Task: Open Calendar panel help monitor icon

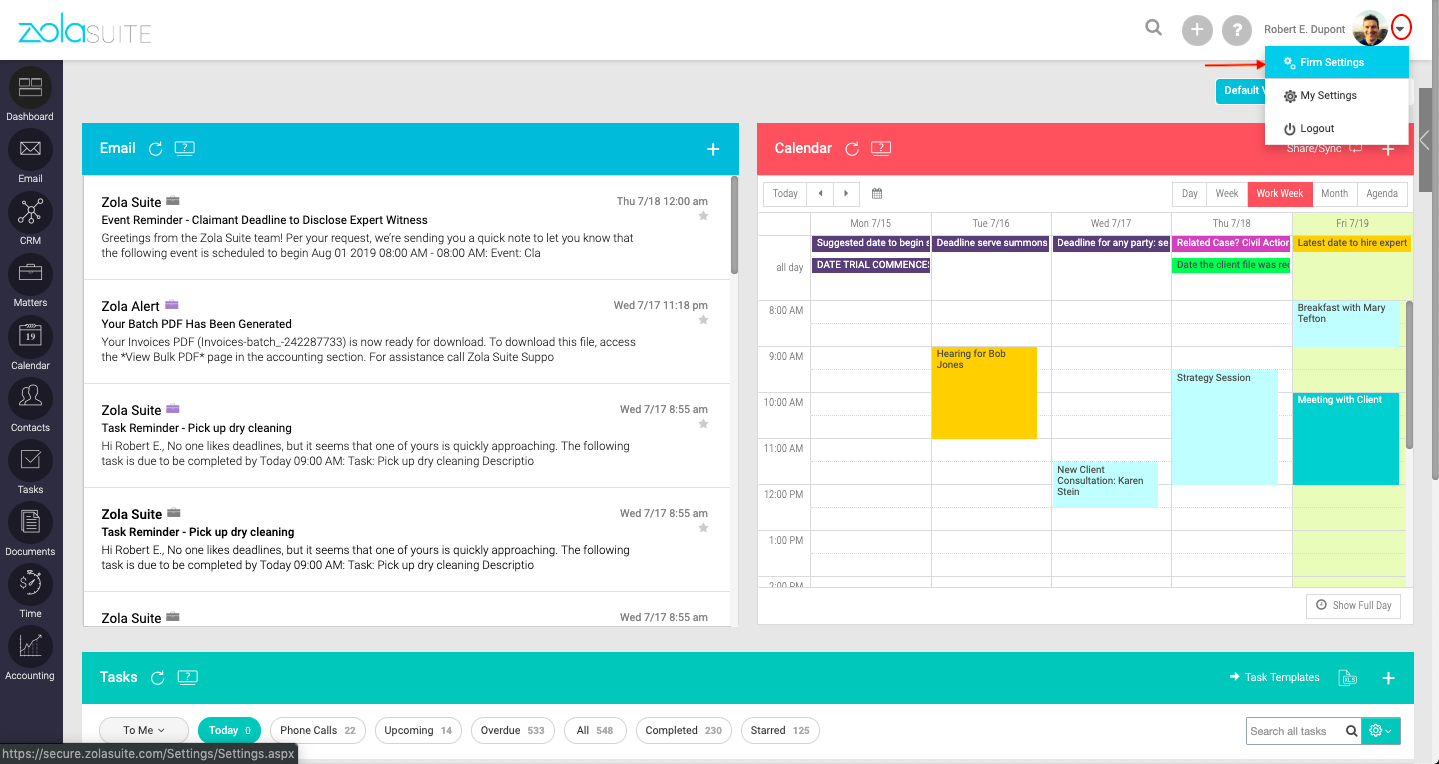Action: [x=881, y=149]
